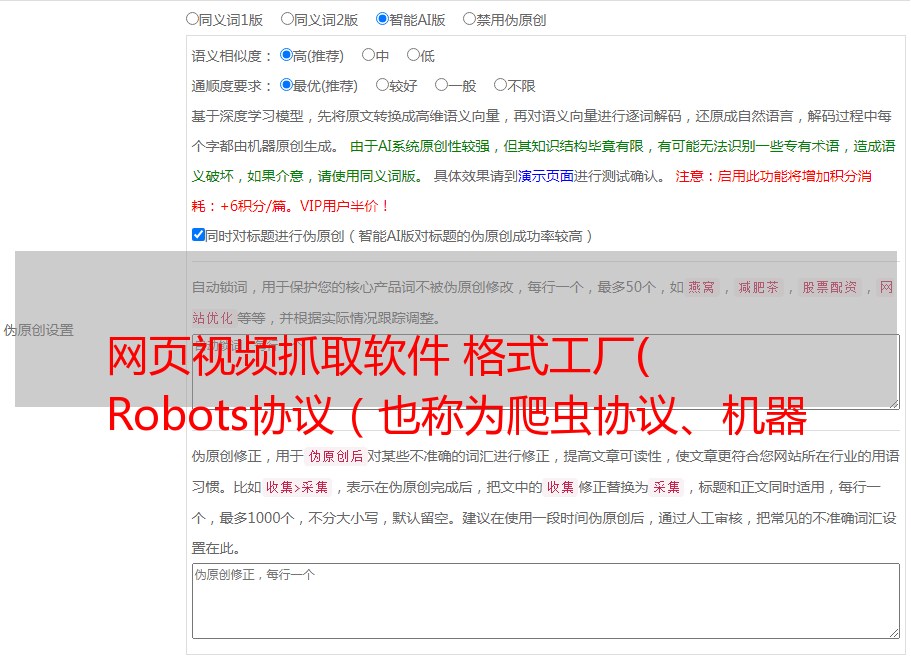The image size is (911, 658).
Task: Choose 一般 for 通顺度要求
Action: (x=440, y=85)
